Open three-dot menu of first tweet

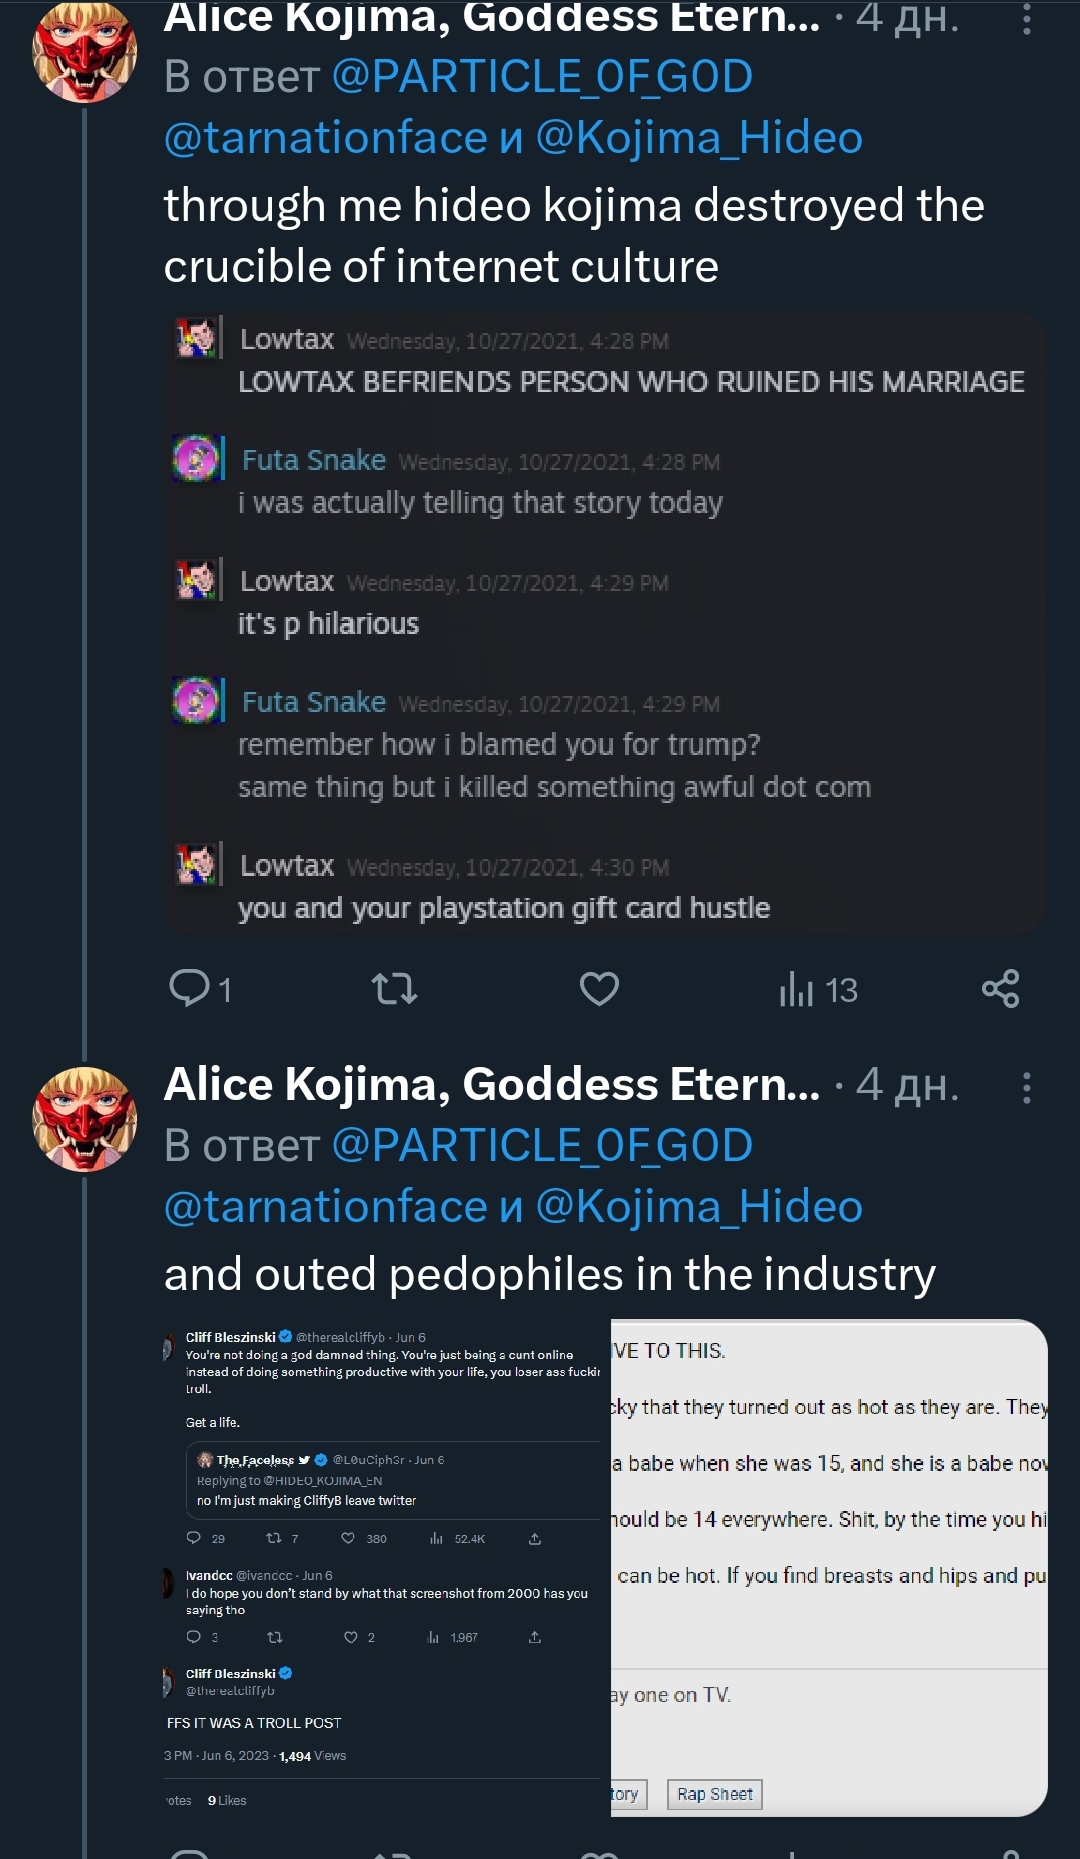tap(1027, 20)
